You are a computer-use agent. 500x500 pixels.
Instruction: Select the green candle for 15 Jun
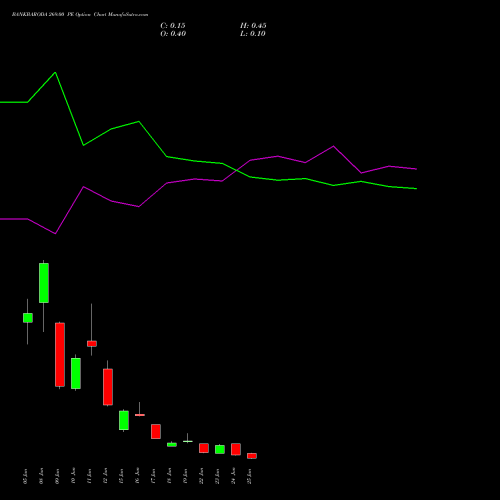(124, 420)
